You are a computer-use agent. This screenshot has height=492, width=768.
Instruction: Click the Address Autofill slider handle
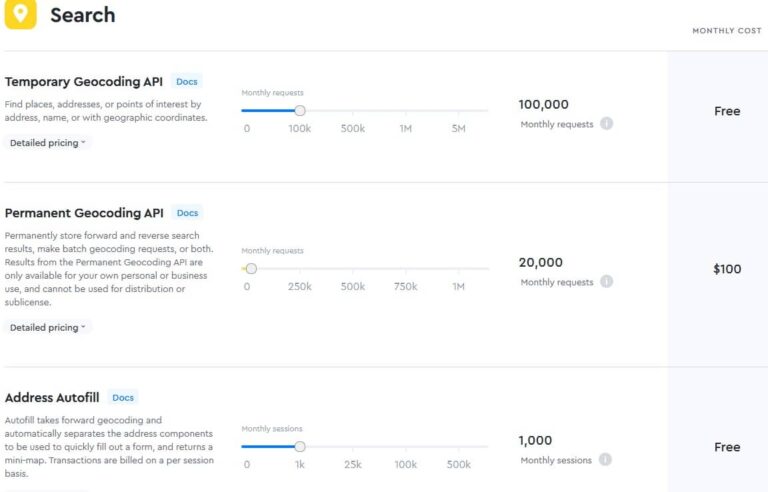click(300, 447)
